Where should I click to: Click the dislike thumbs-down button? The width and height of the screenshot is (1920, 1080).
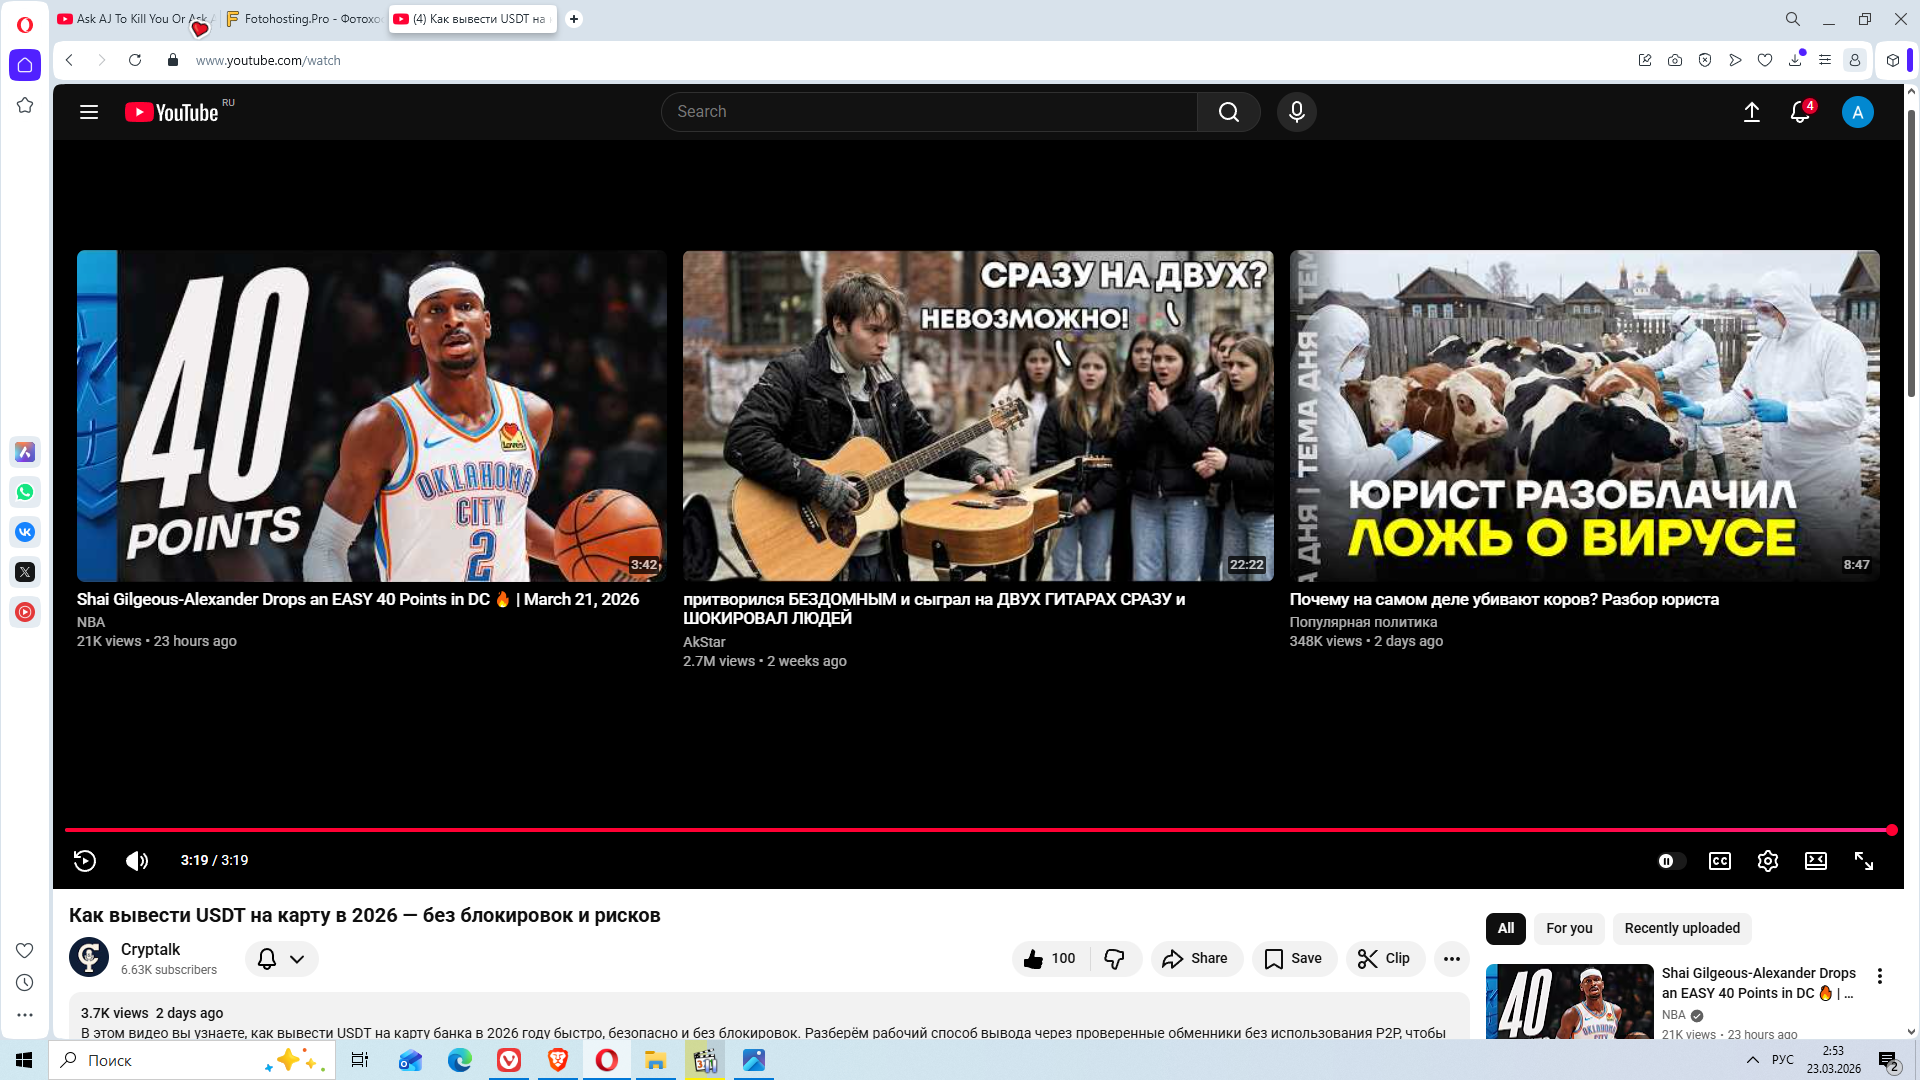point(1114,959)
